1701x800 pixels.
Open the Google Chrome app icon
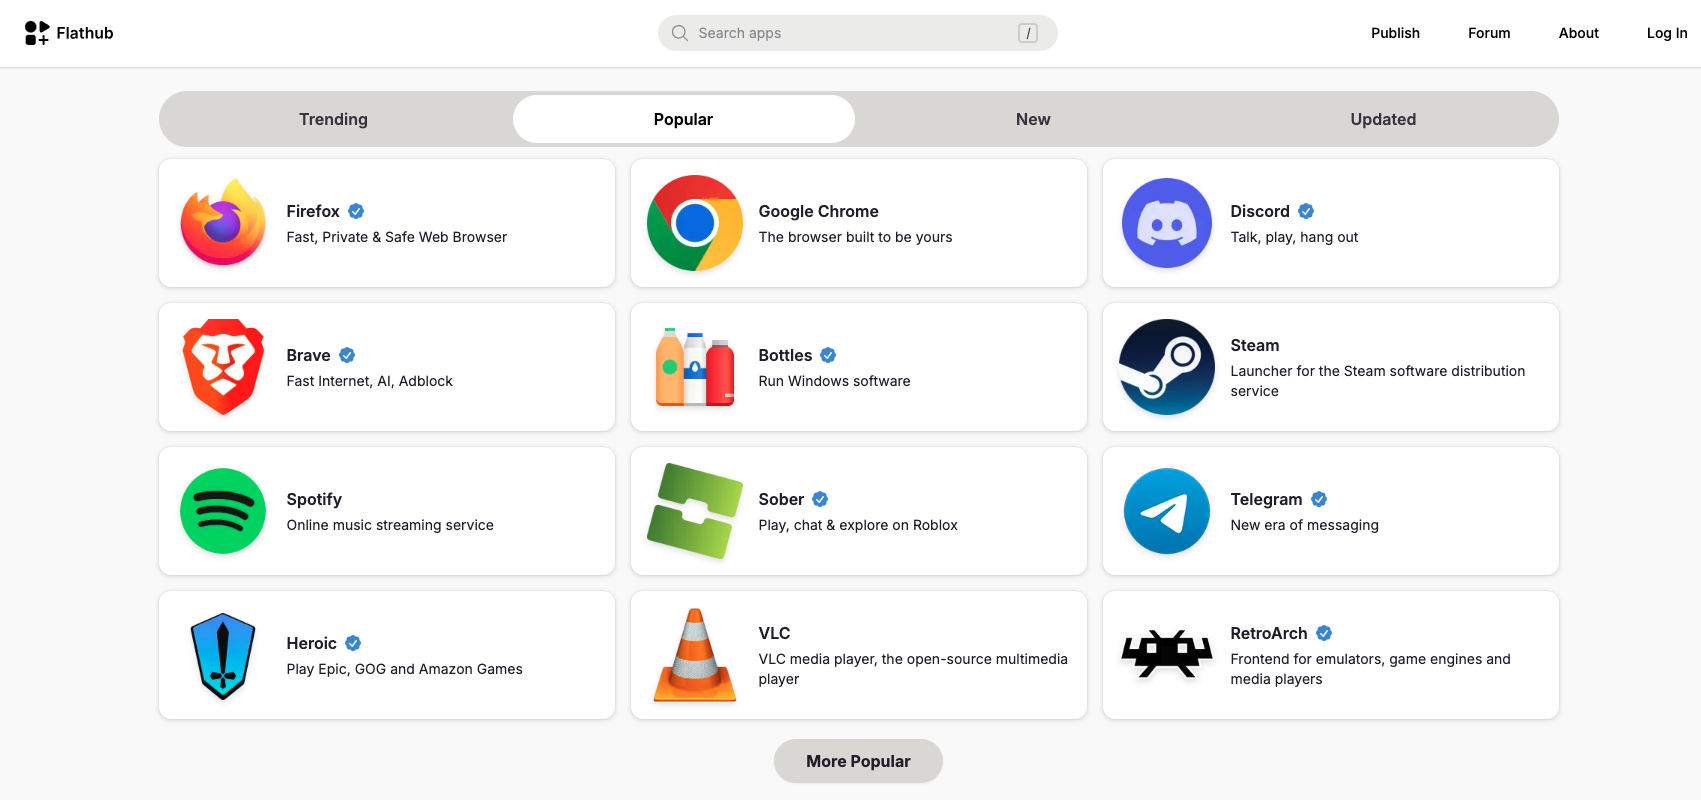coord(695,223)
